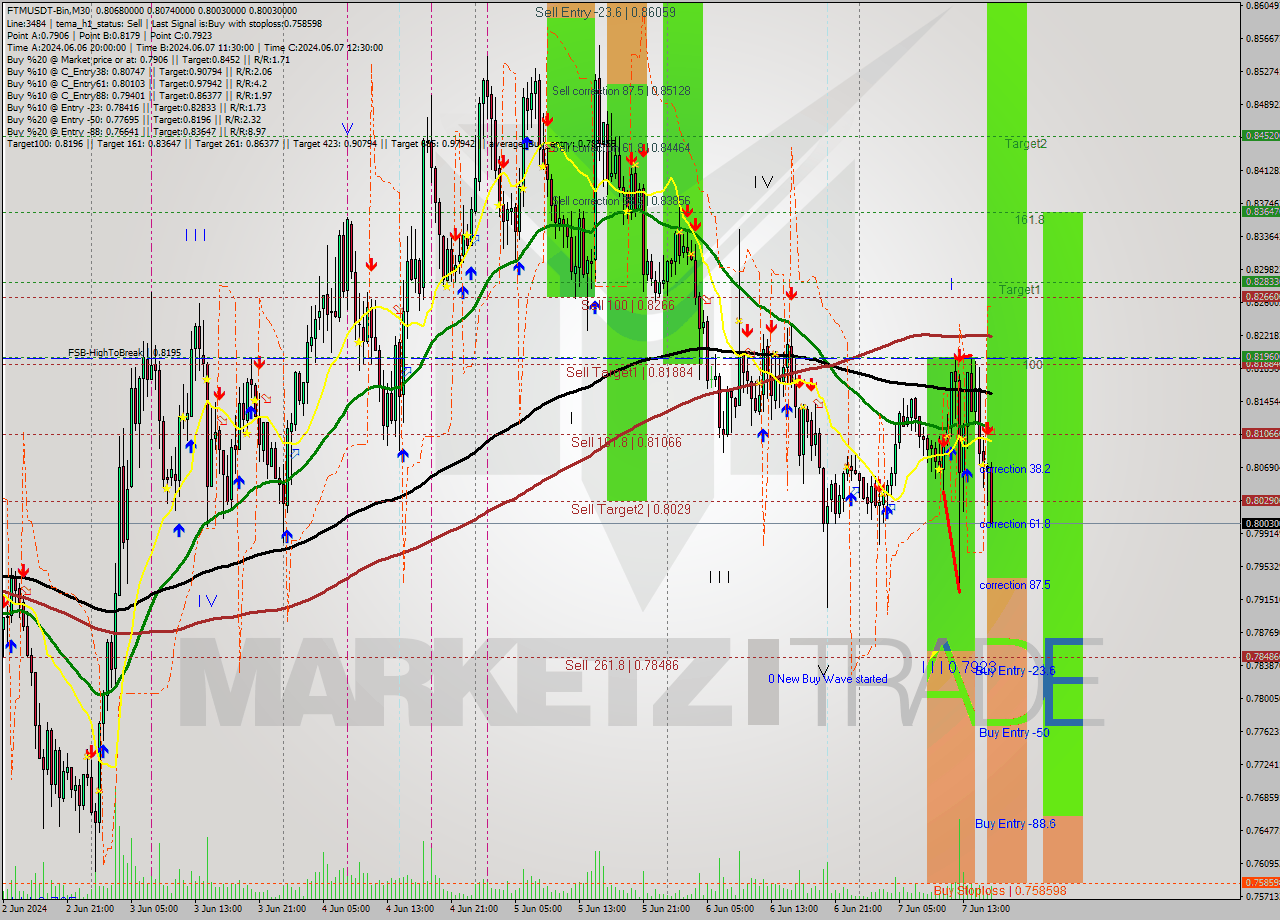
Task: Click the current price tag 0.80030
Action: point(1260,523)
